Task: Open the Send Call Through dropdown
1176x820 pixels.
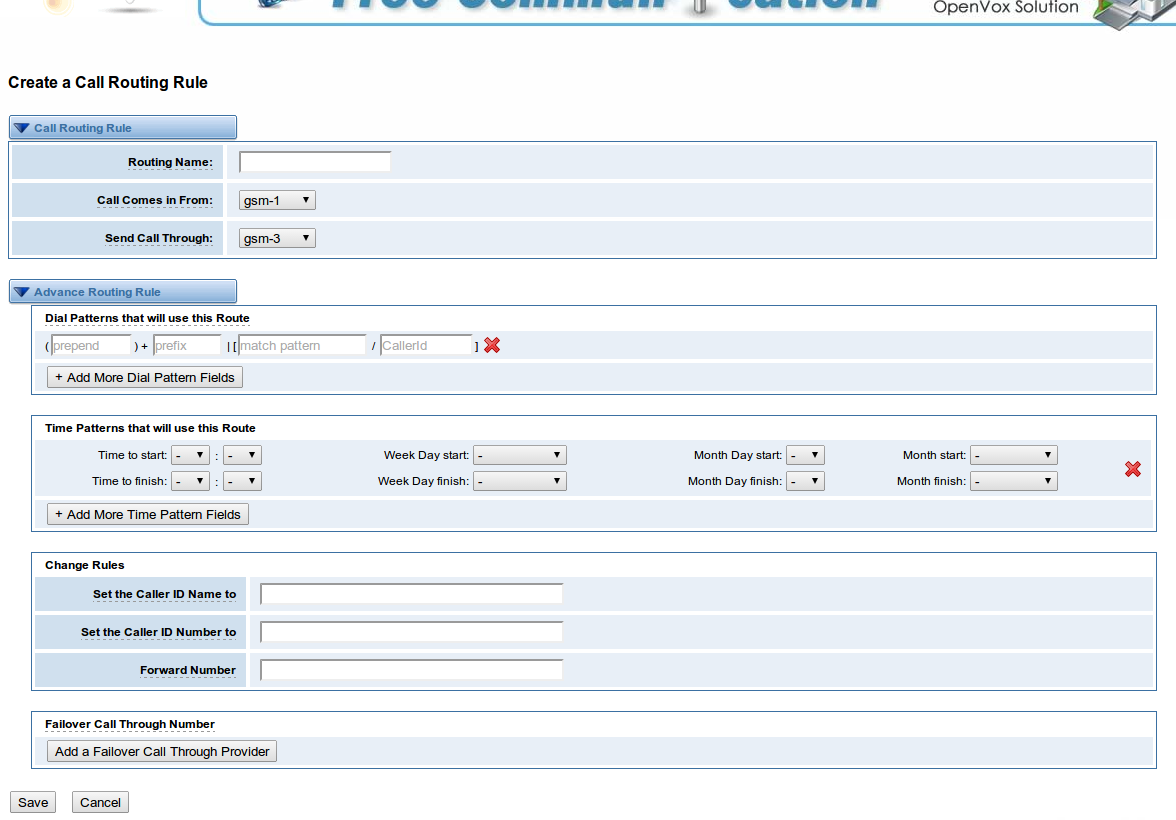Action: (x=277, y=239)
